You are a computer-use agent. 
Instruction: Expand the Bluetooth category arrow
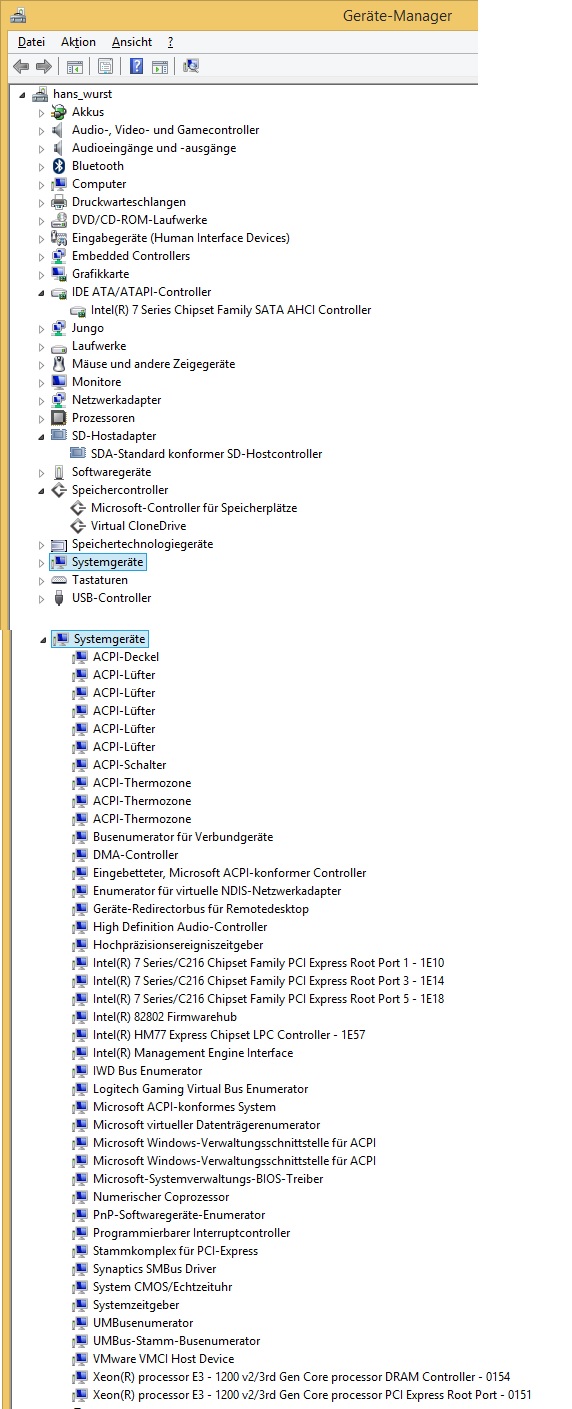click(x=42, y=166)
